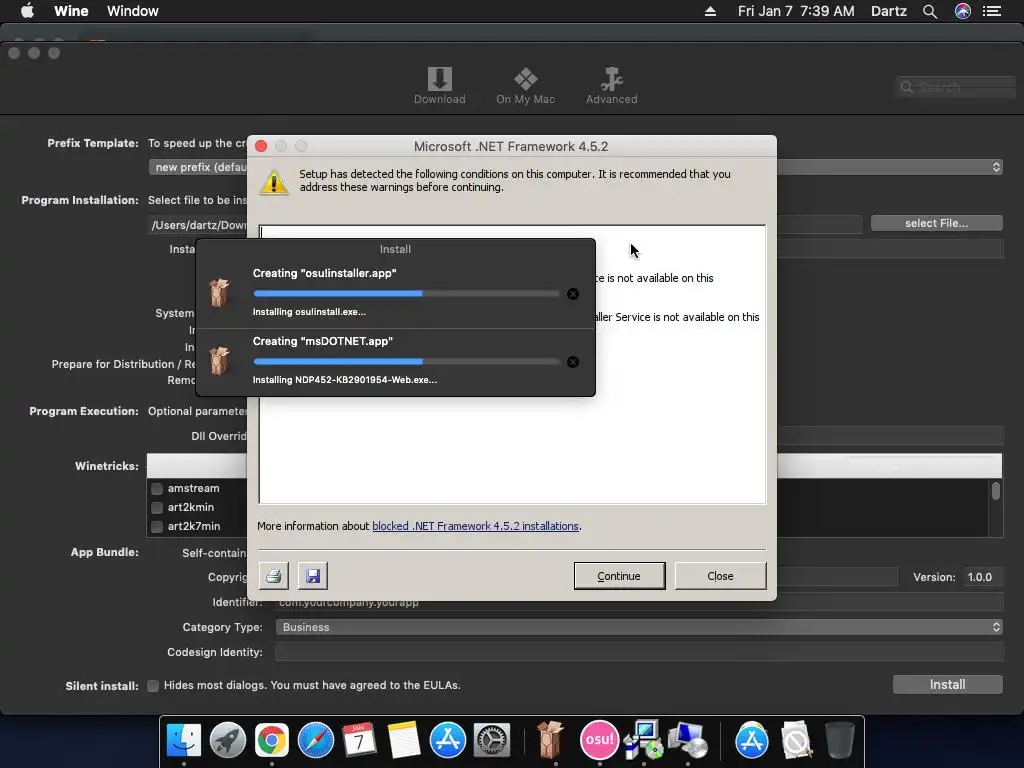
Task: Click the Wine glass app in the Dock
Action: (550, 740)
